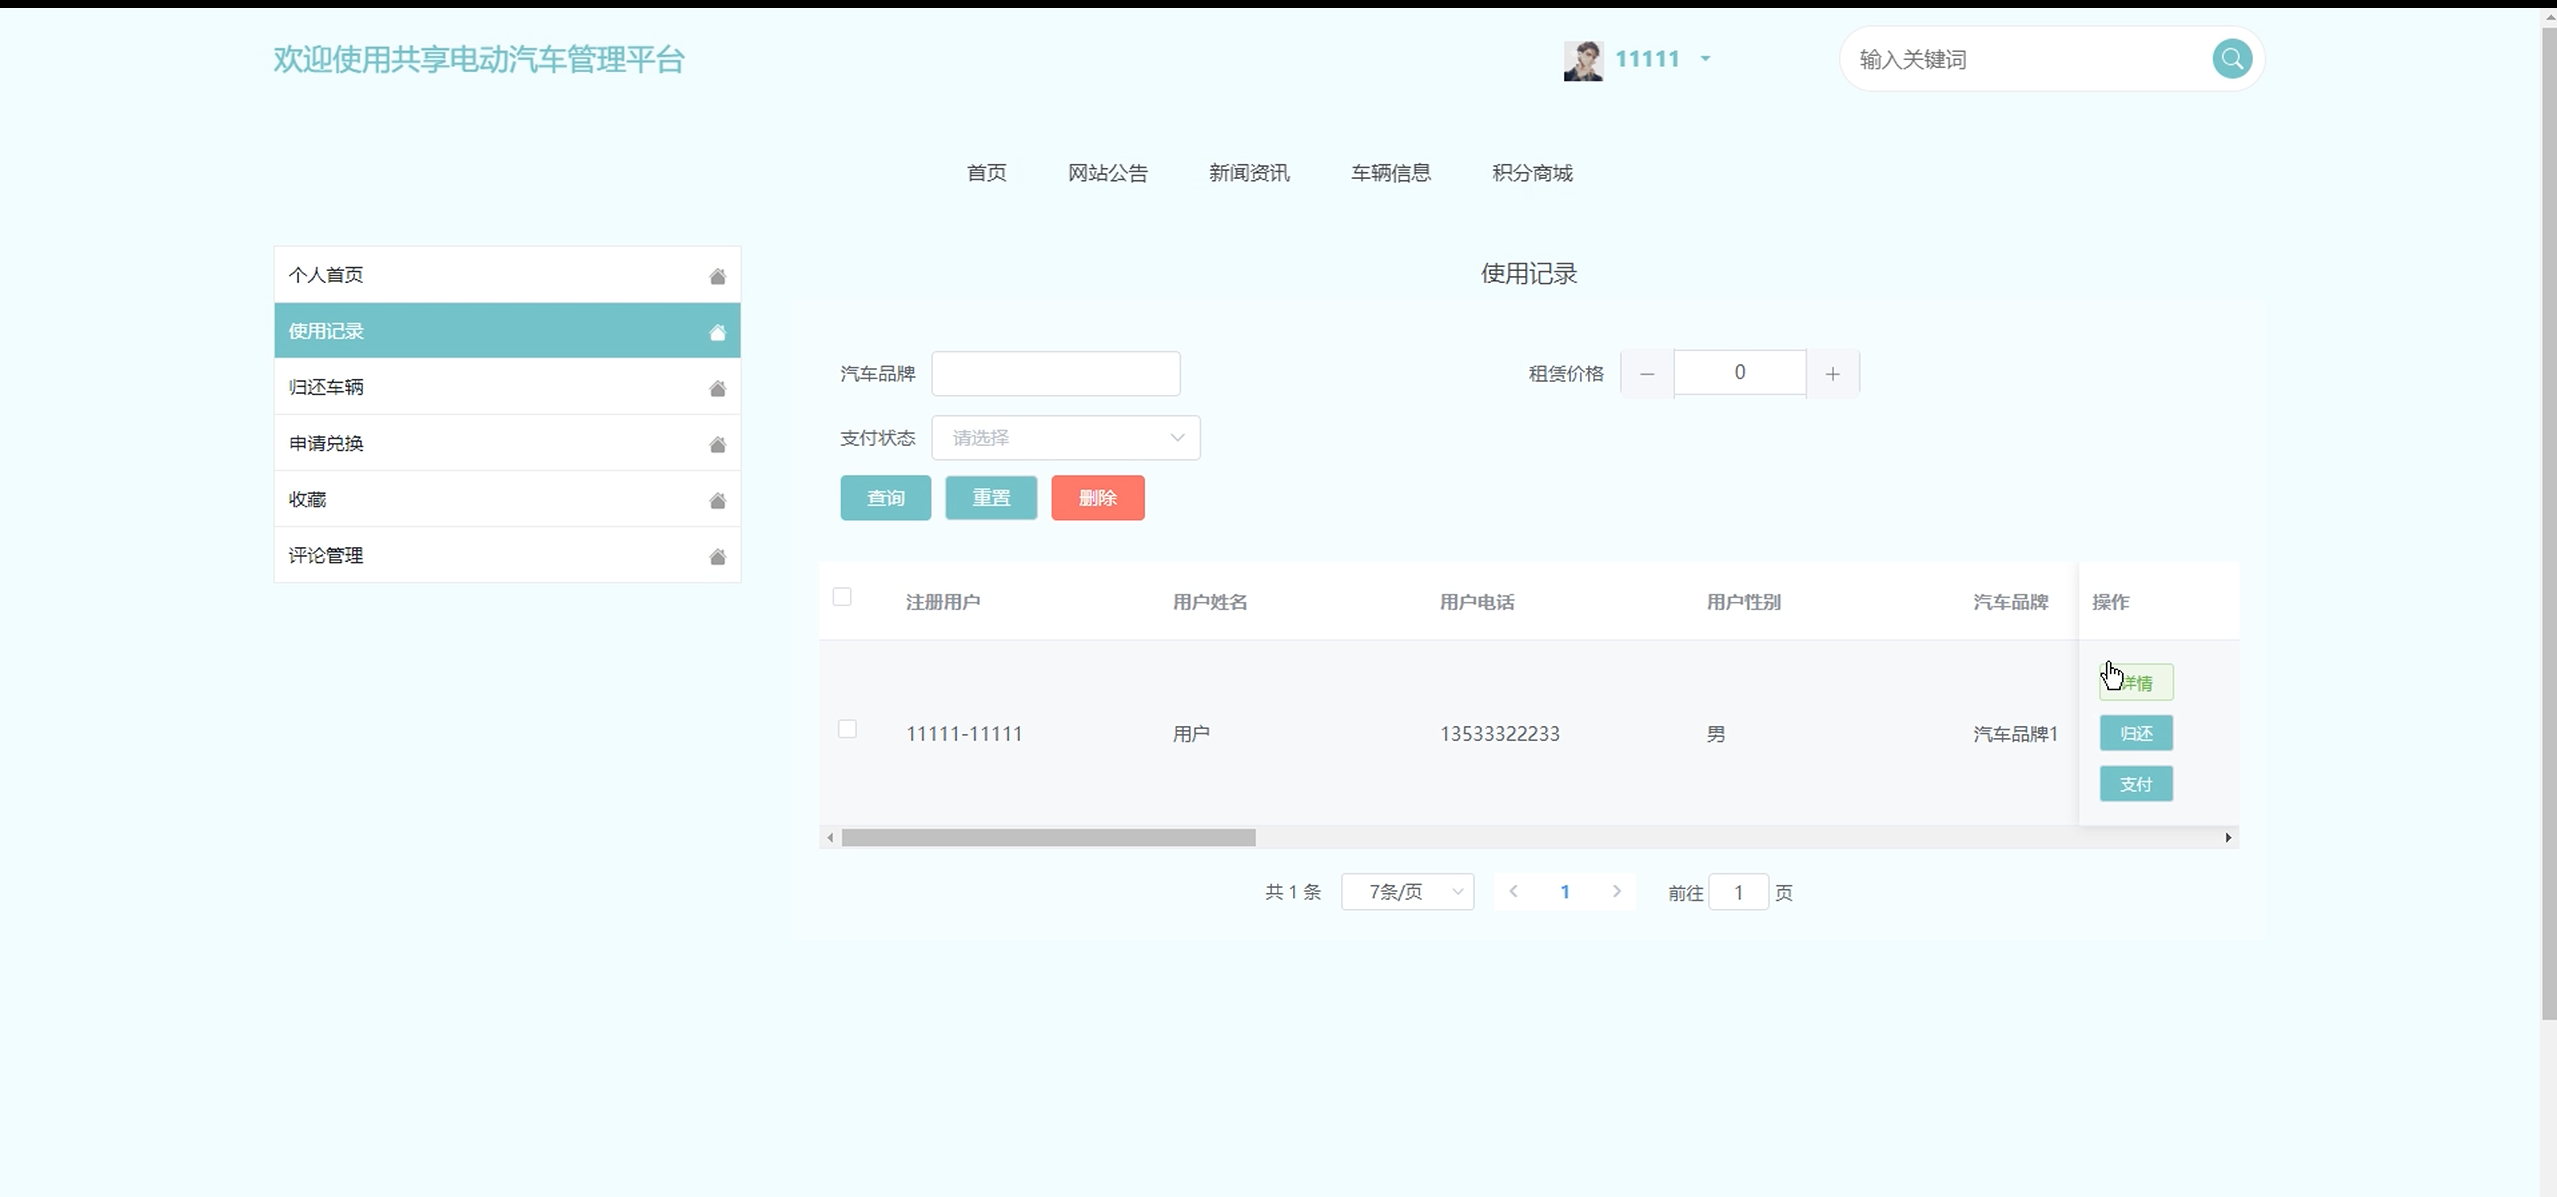
Task: Click home icon beside 申请兑换
Action: pyautogui.click(x=717, y=444)
